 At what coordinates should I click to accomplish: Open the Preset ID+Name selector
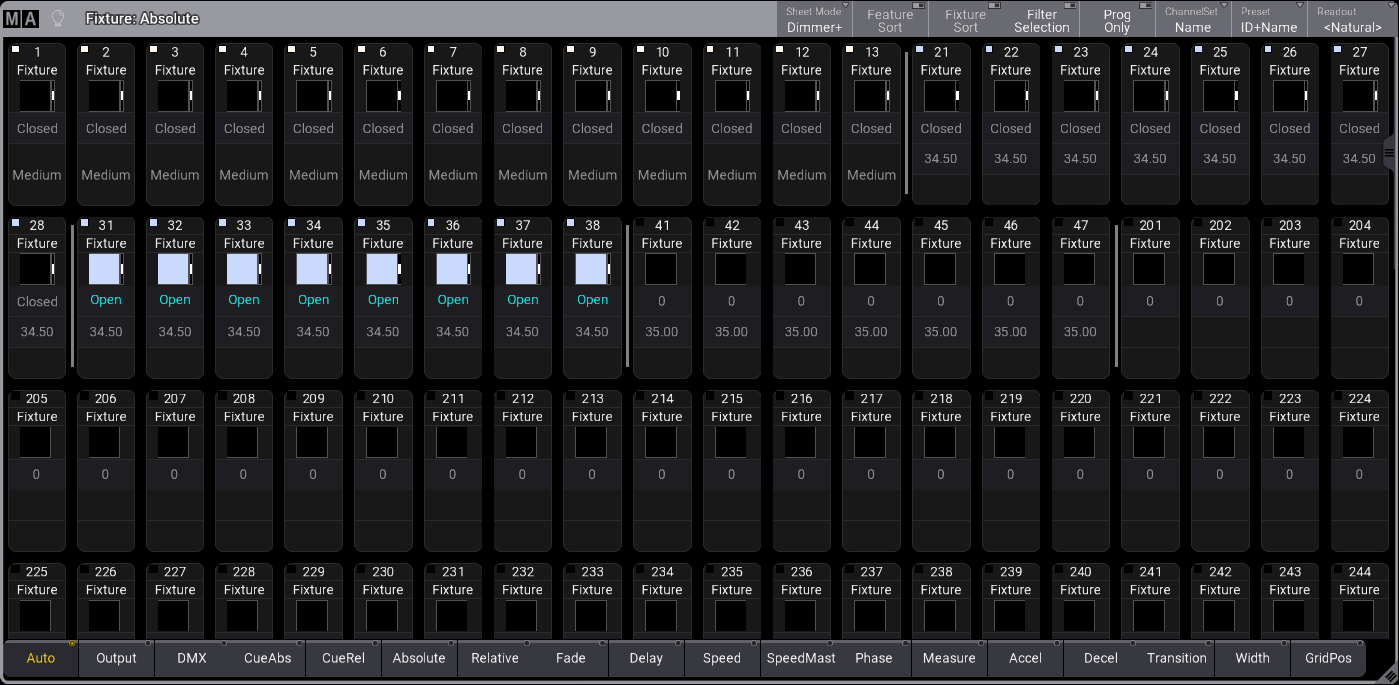point(1269,20)
